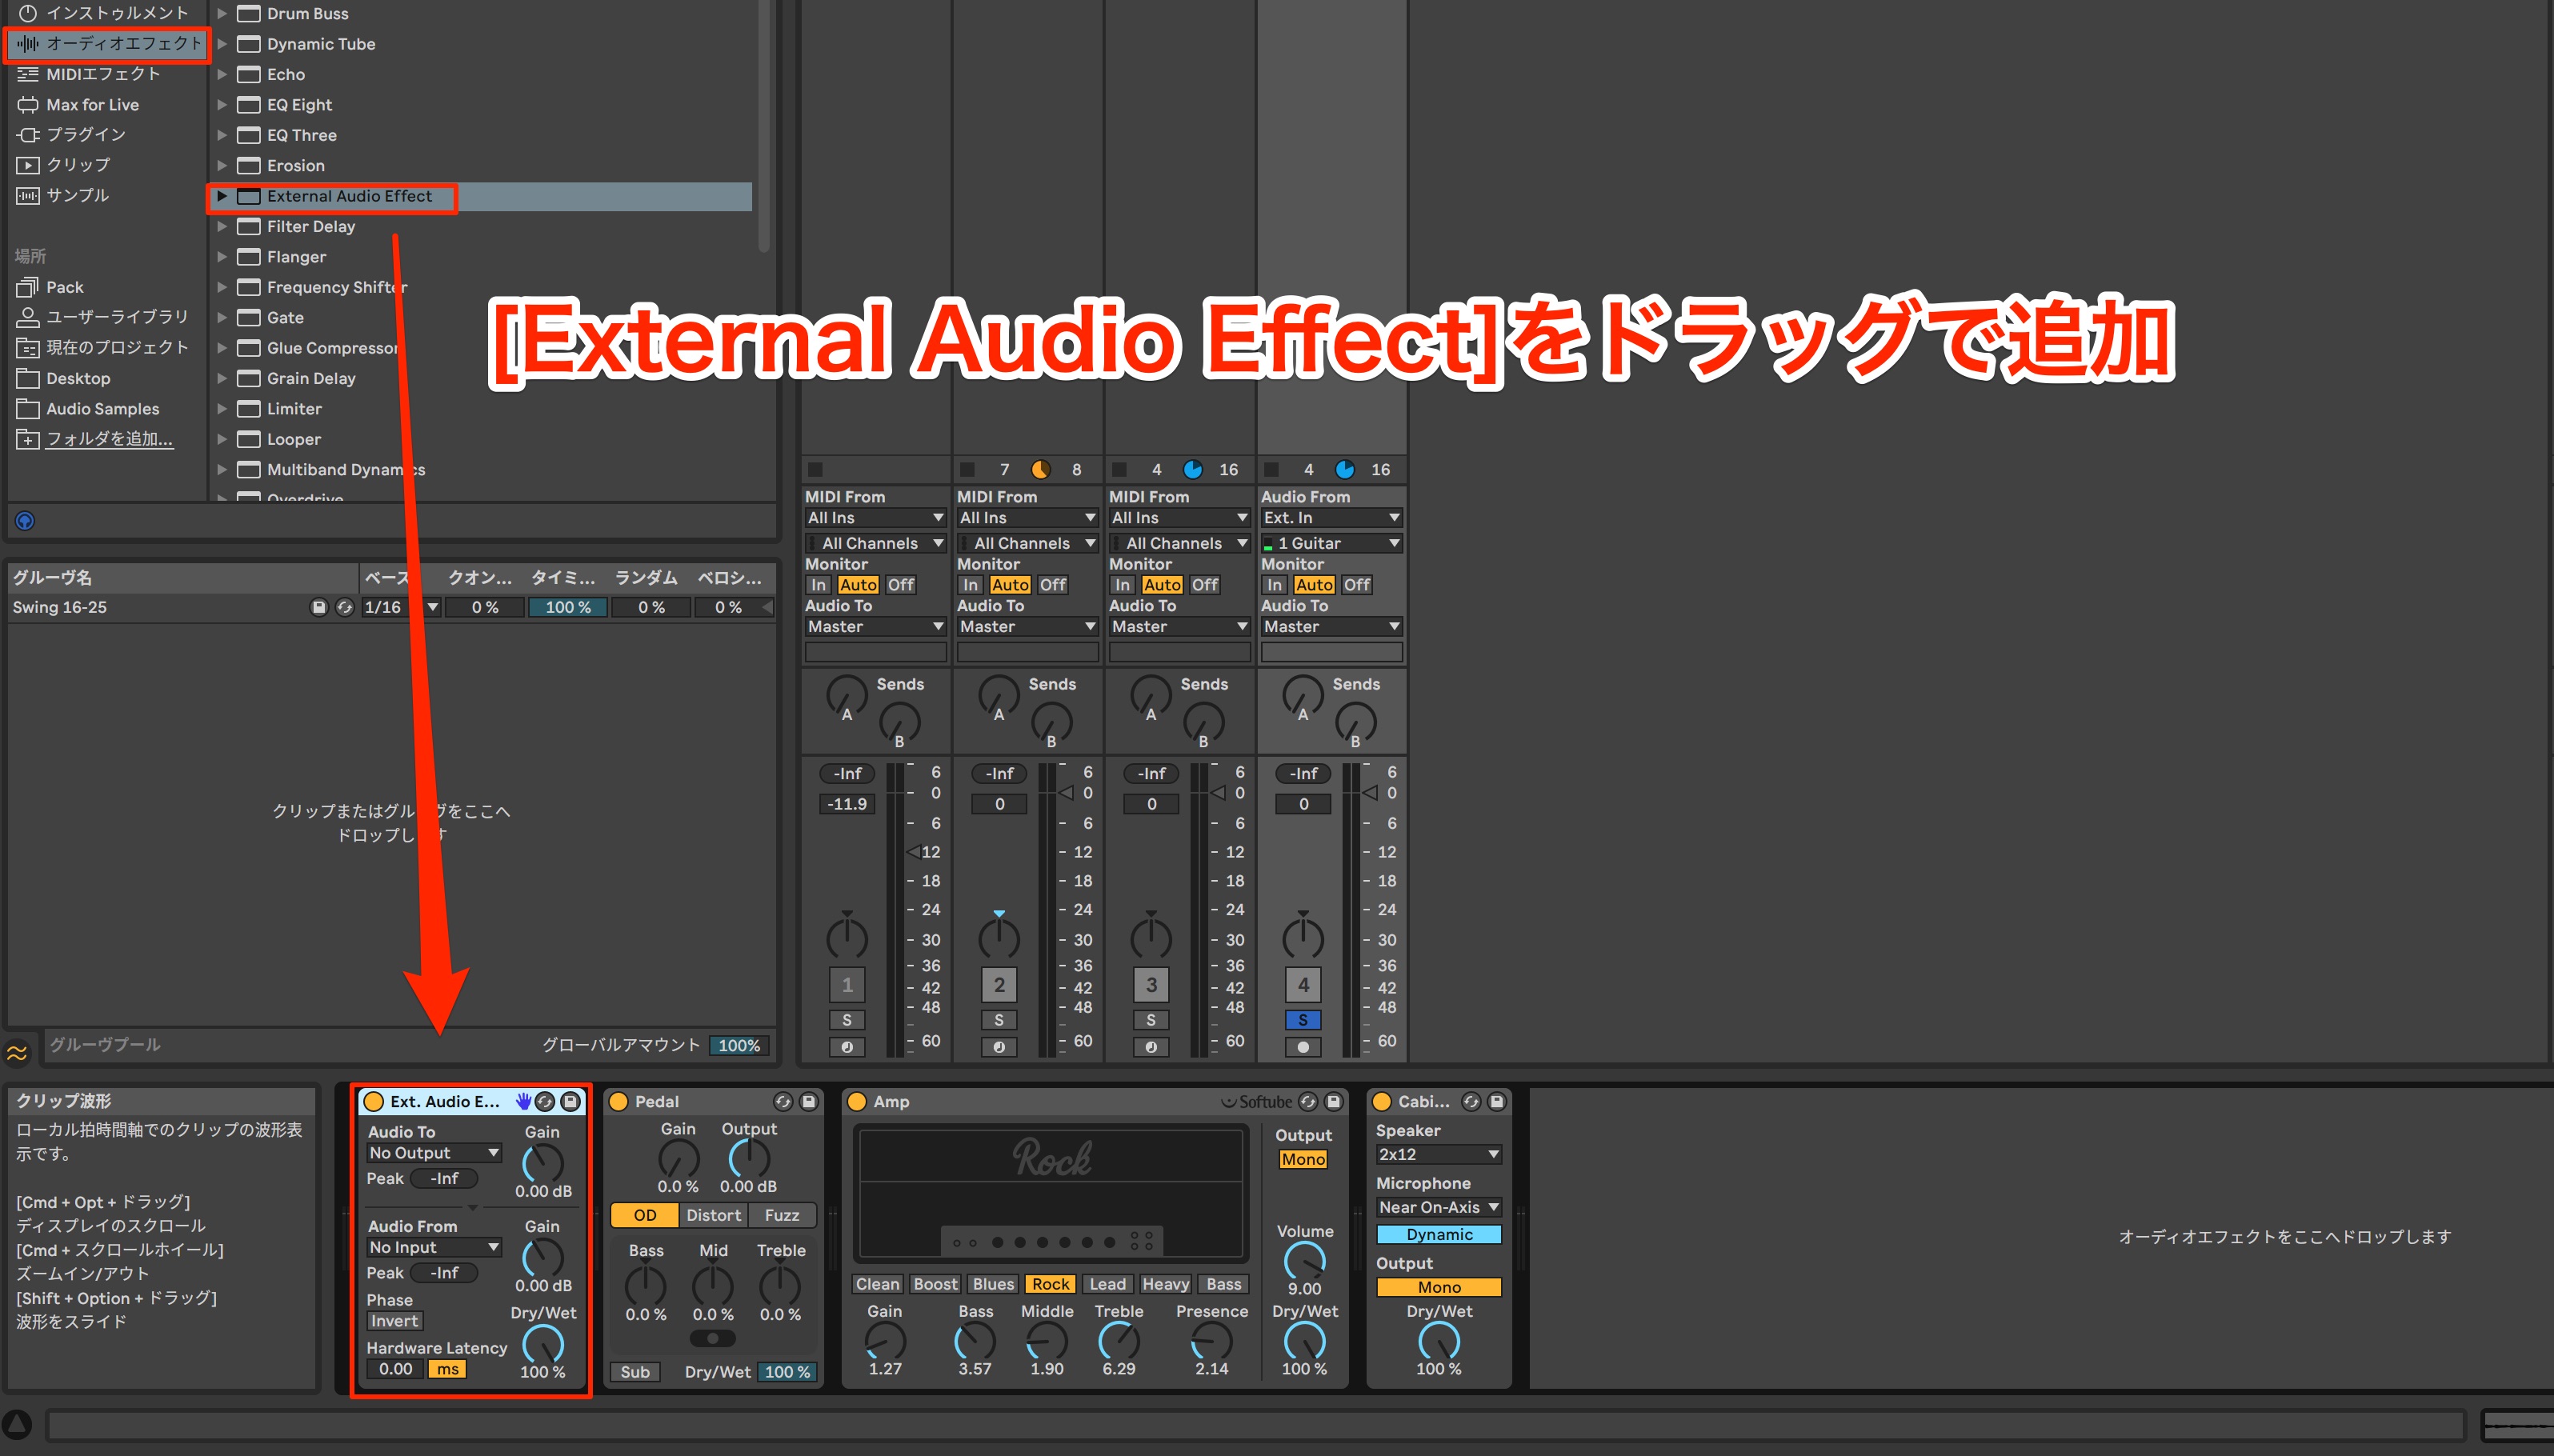
Task: Click Amp Output Mono button
Action: (x=1303, y=1159)
